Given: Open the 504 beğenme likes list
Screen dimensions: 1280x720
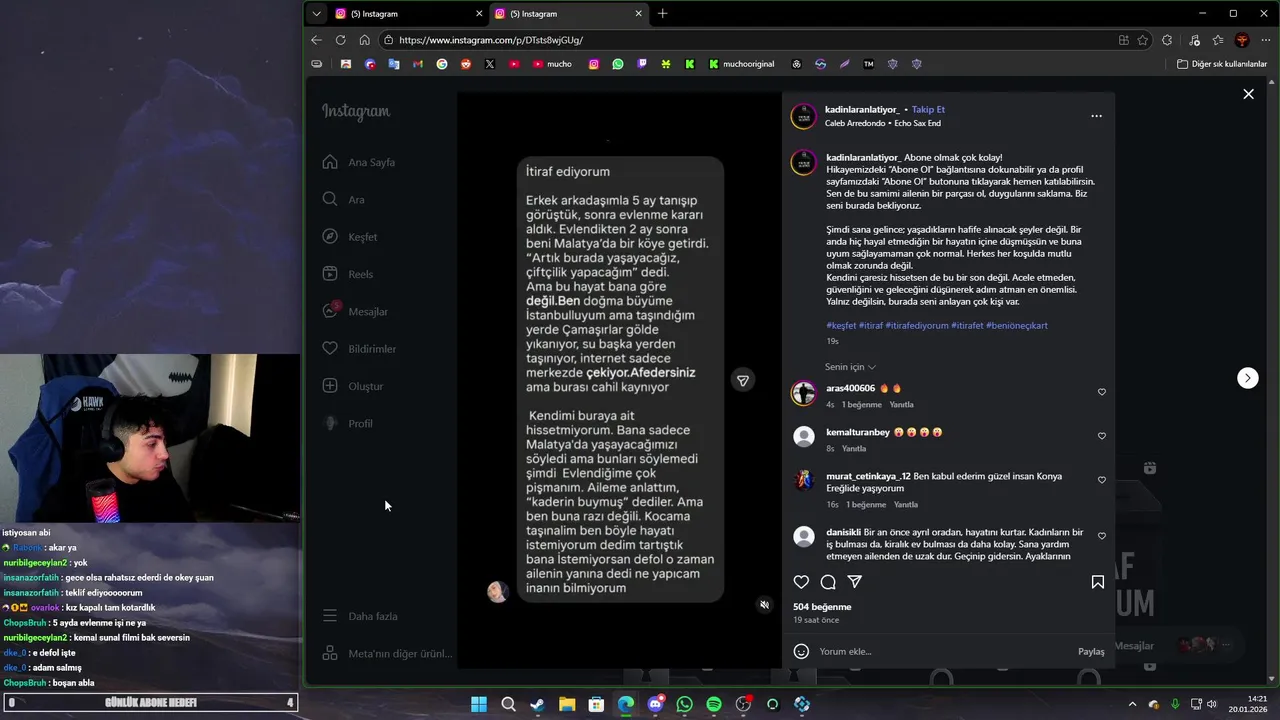Looking at the screenshot, I should click(822, 607).
